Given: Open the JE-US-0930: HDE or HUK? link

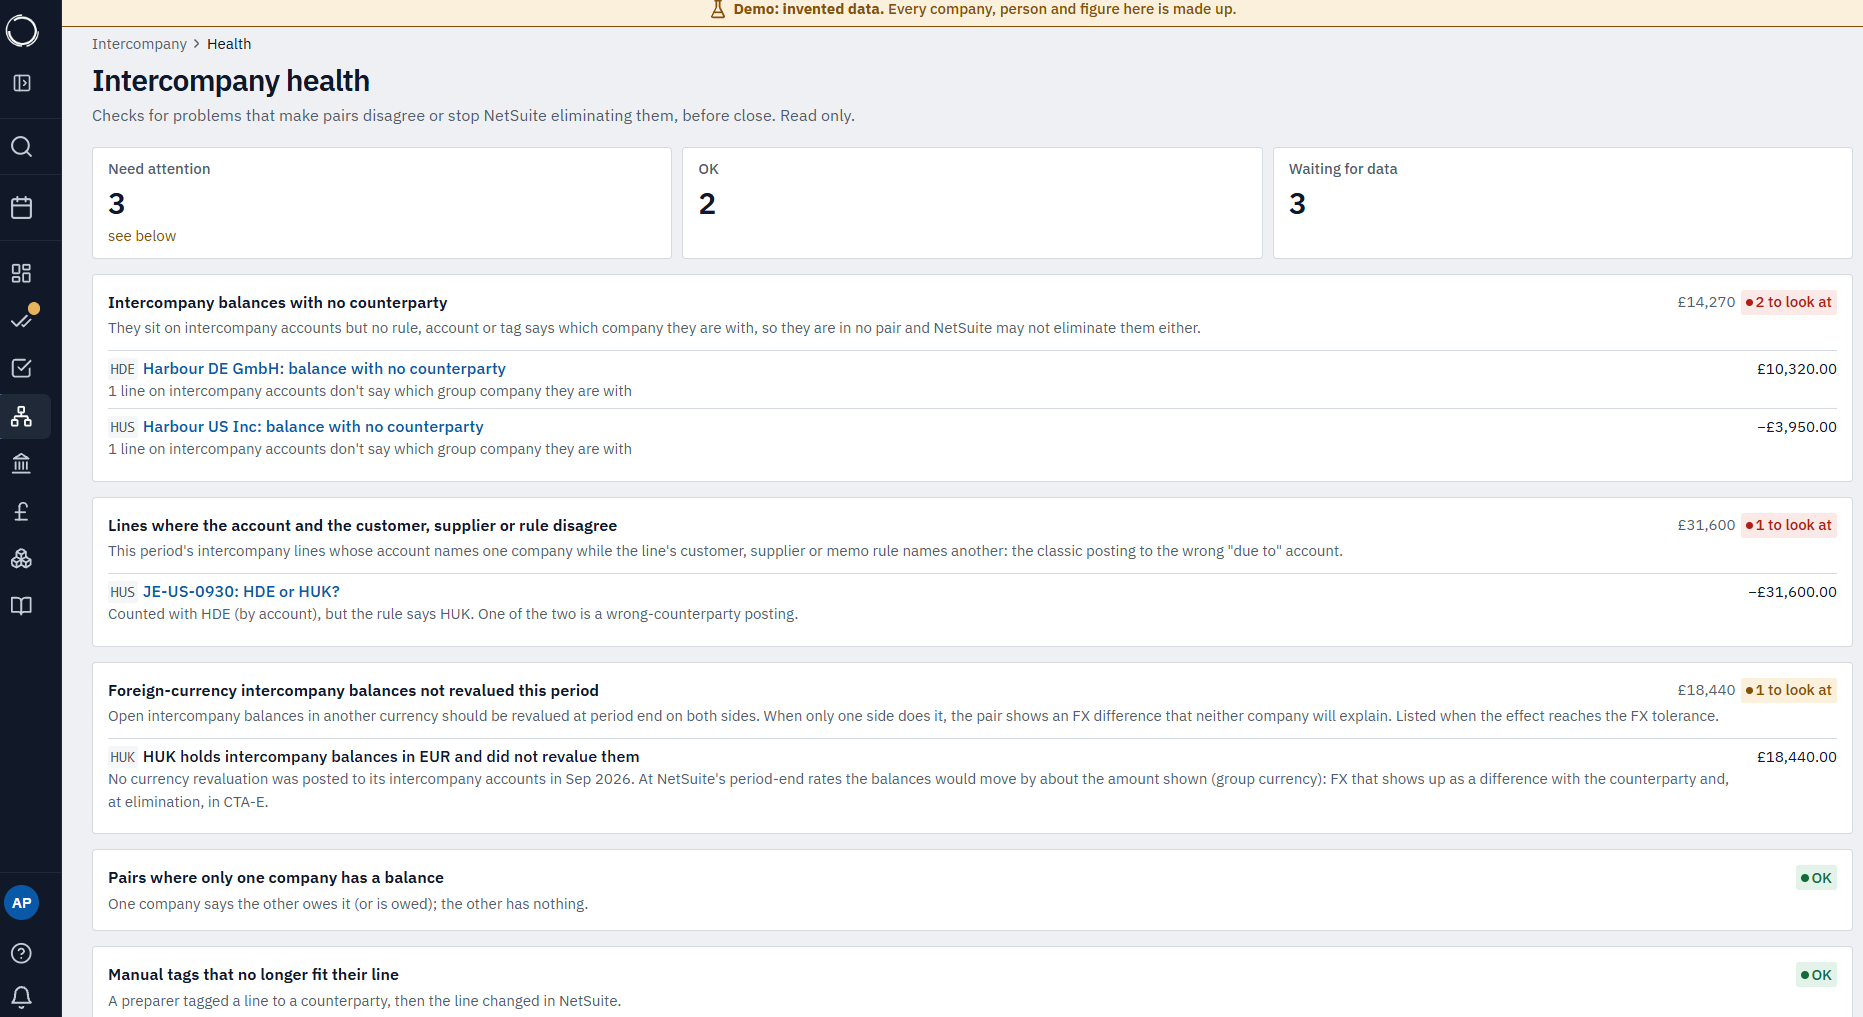Looking at the screenshot, I should 241,592.
